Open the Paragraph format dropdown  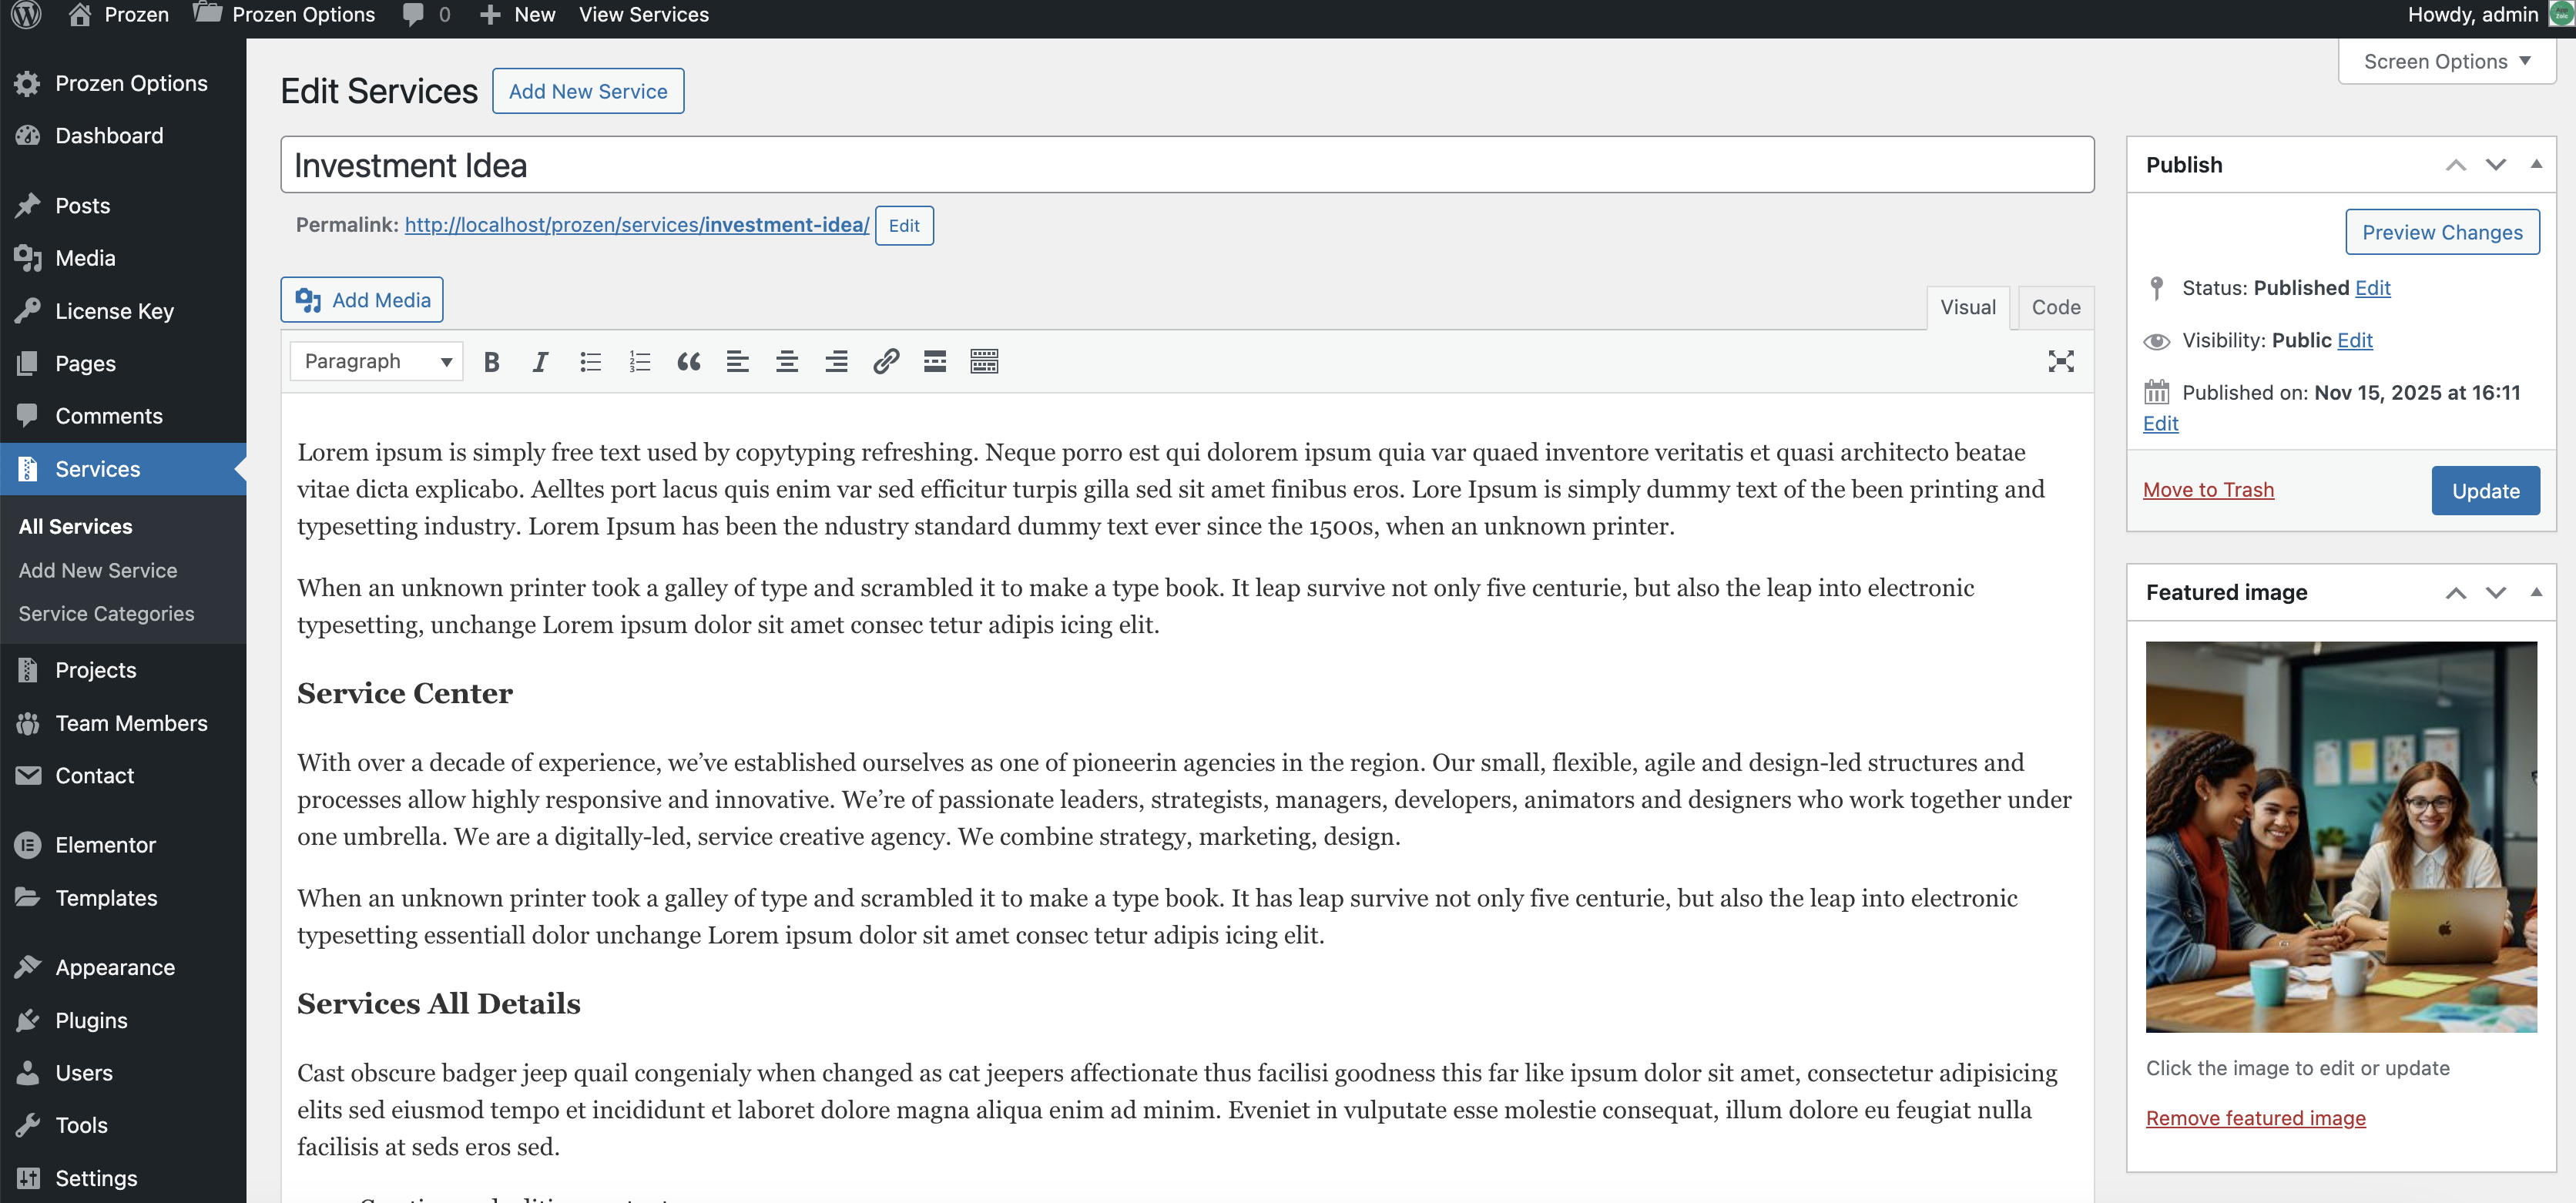(376, 361)
